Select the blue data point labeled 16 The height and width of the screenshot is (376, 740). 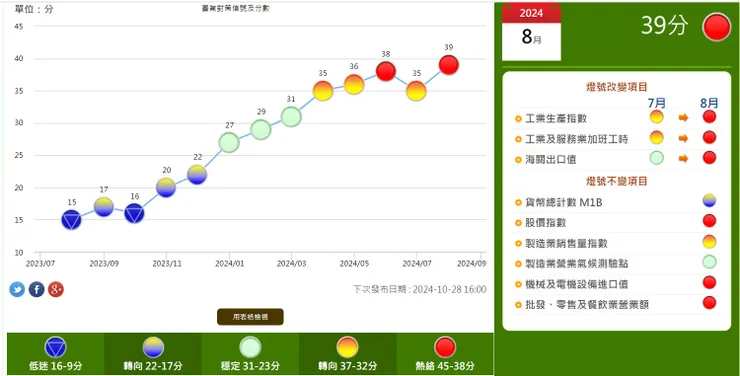[135, 213]
